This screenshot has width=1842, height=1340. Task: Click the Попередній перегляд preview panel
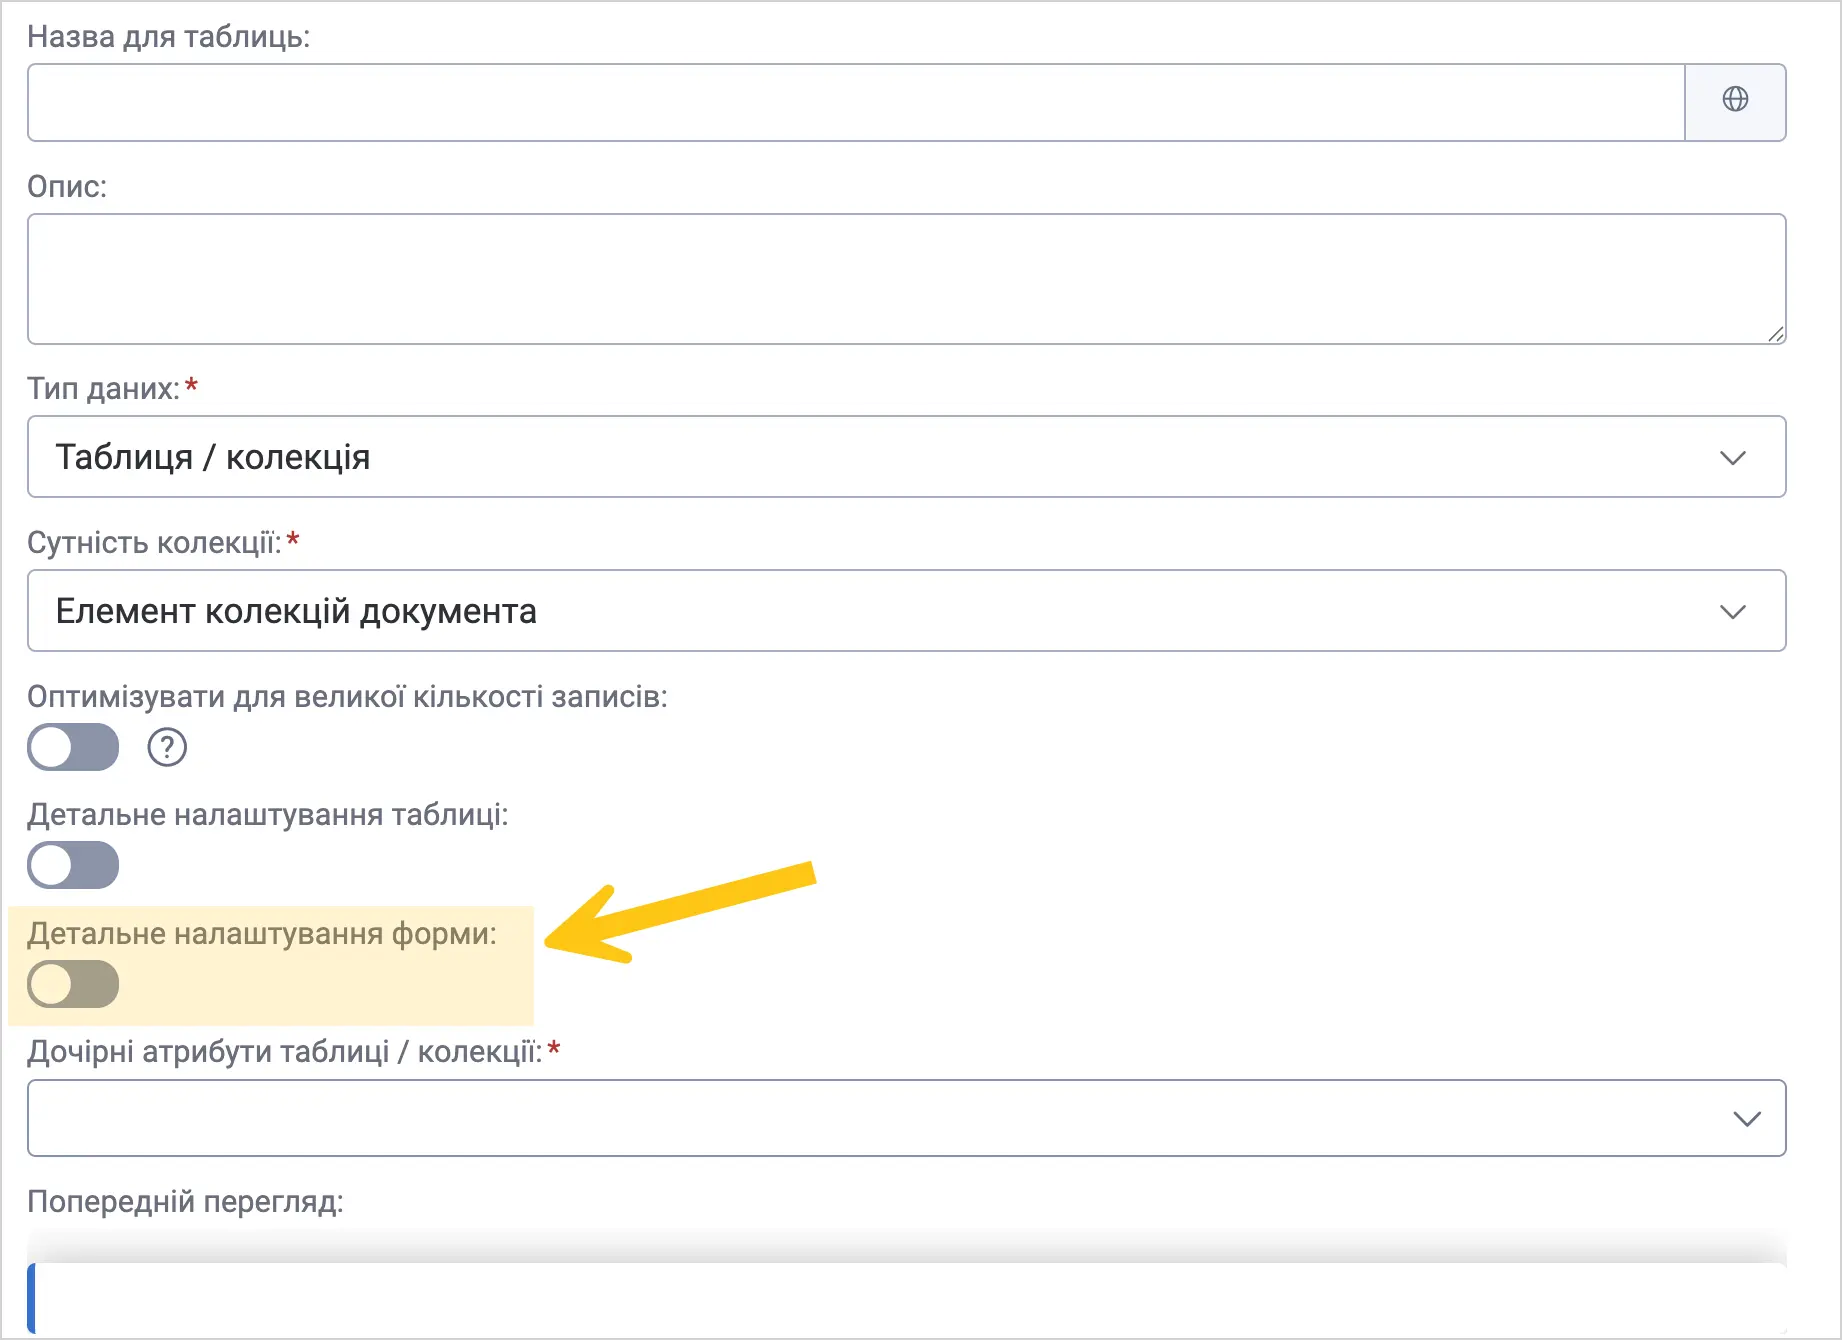click(906, 1298)
